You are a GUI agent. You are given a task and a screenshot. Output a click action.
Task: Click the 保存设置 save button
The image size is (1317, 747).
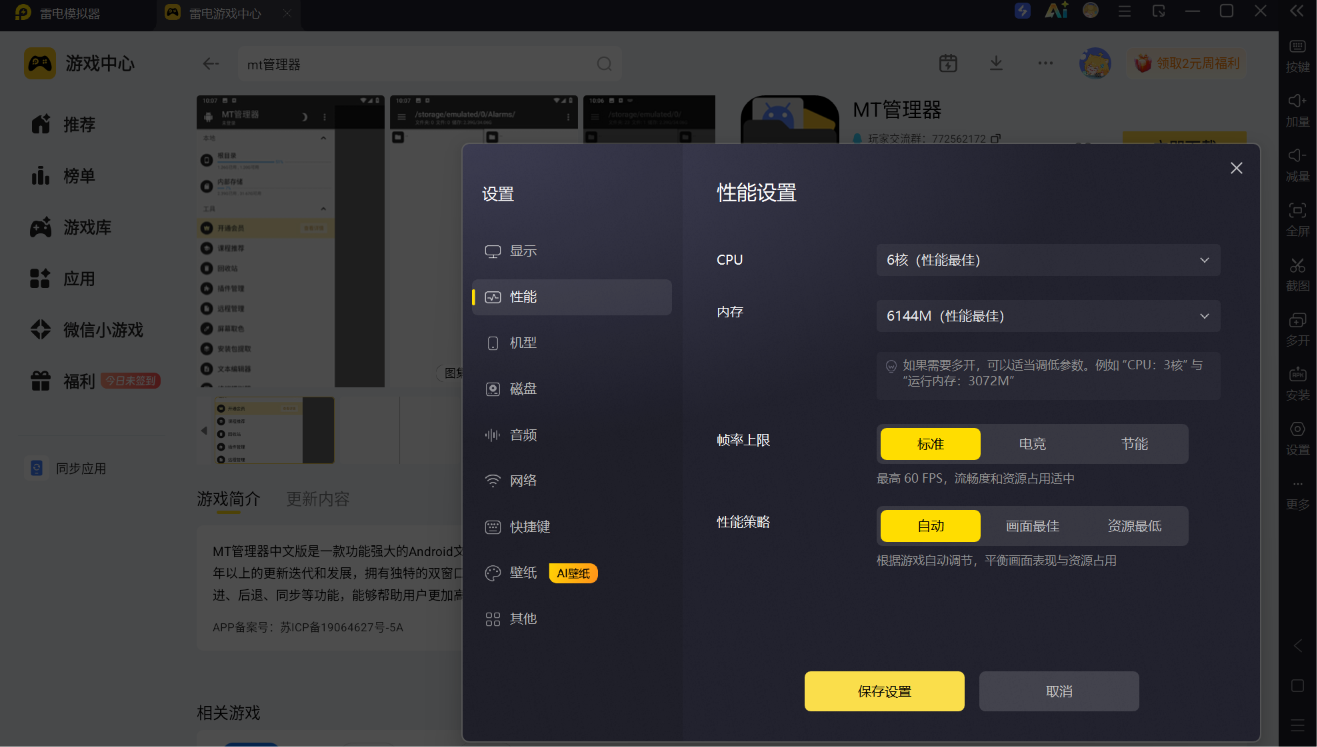[884, 691]
